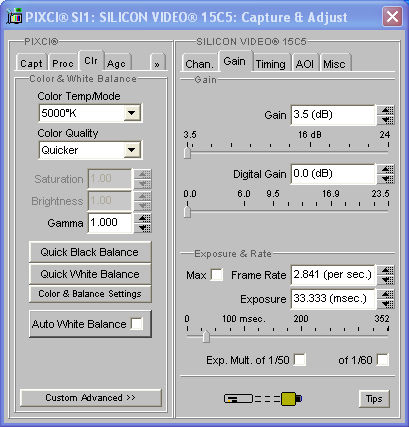409x427 pixels.
Task: Open the Agc tab
Action: tap(117, 63)
